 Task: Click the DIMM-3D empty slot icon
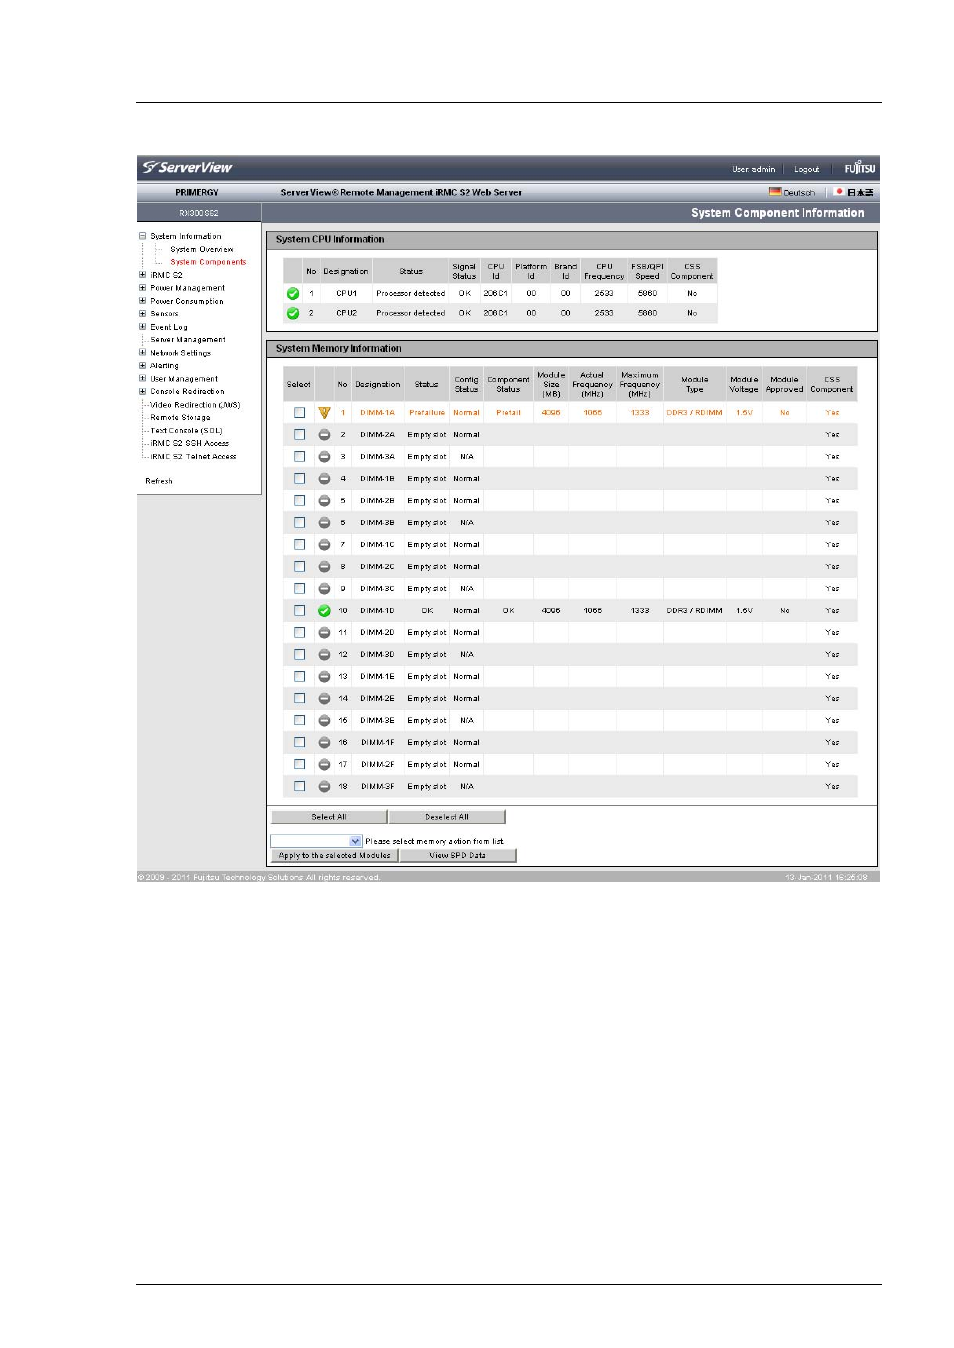[324, 655]
